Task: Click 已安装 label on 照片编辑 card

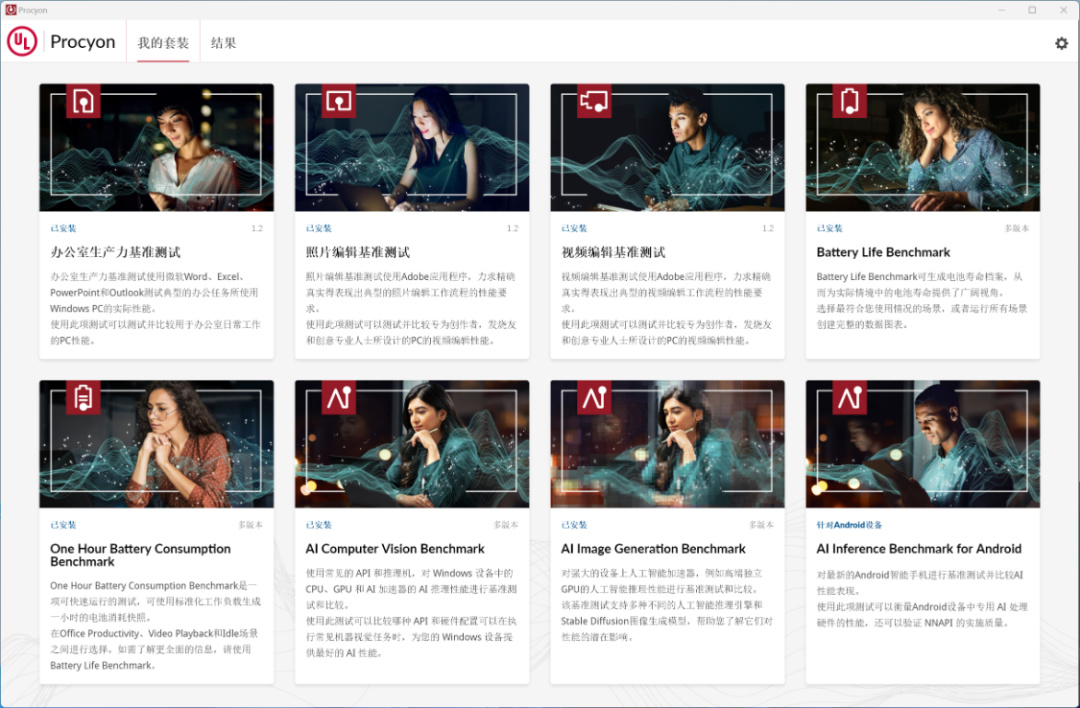Action: pos(319,228)
